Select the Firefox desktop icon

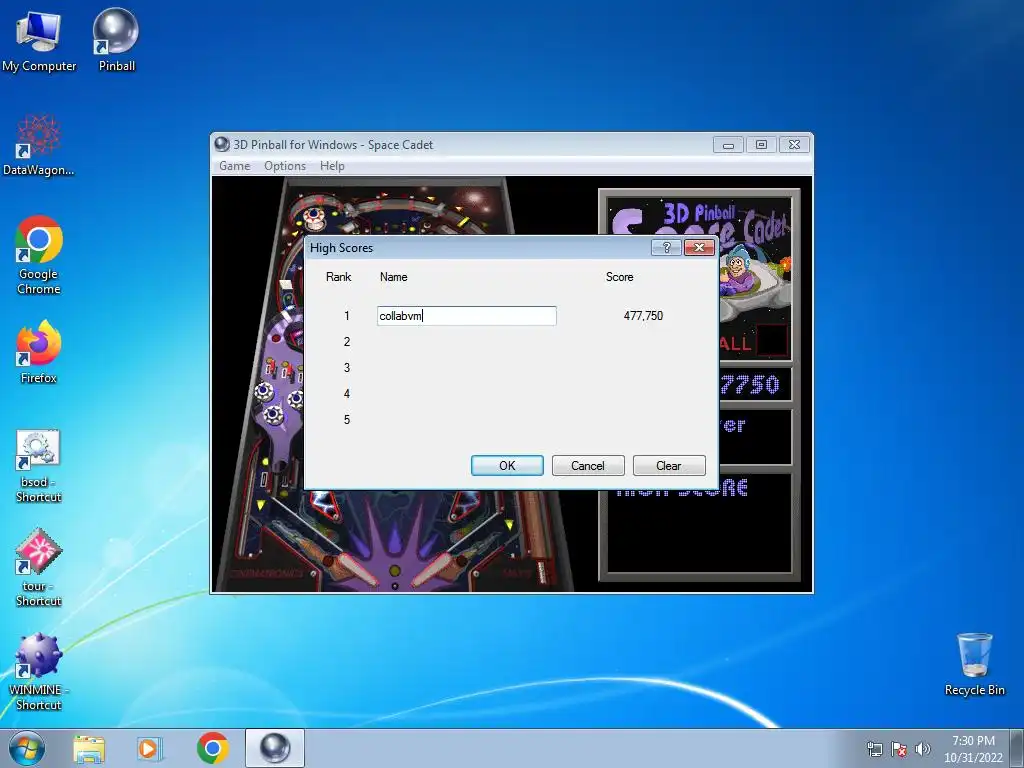[39, 351]
